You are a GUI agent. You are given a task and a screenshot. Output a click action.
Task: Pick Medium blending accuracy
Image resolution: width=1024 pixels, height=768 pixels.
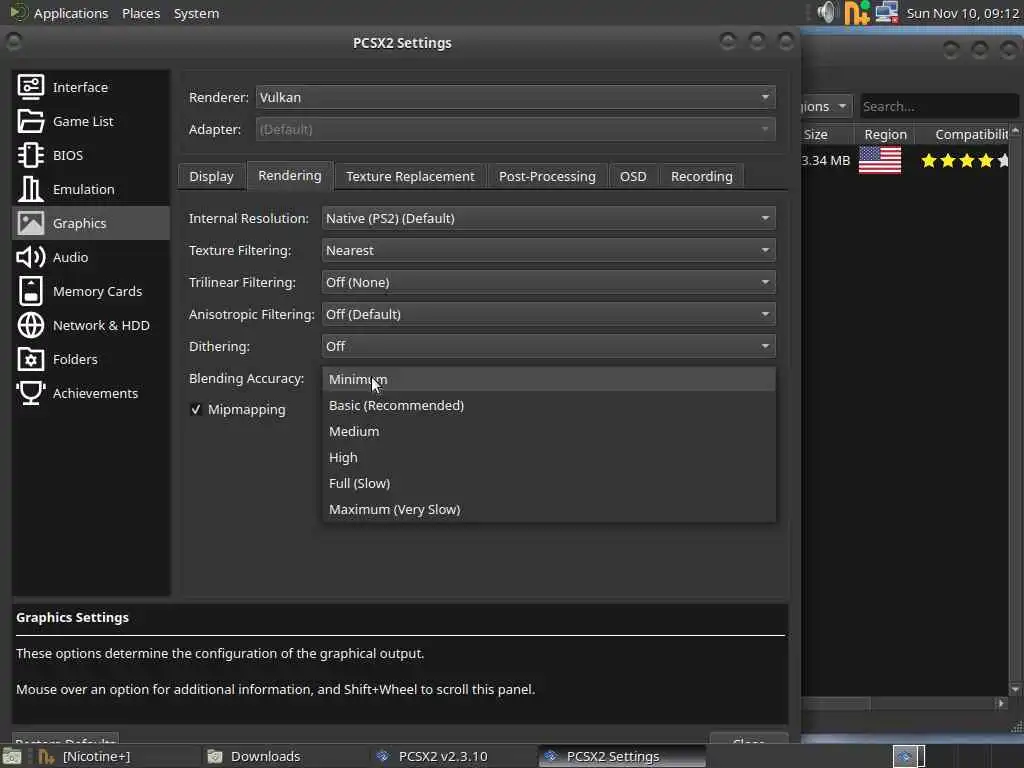pyautogui.click(x=549, y=431)
